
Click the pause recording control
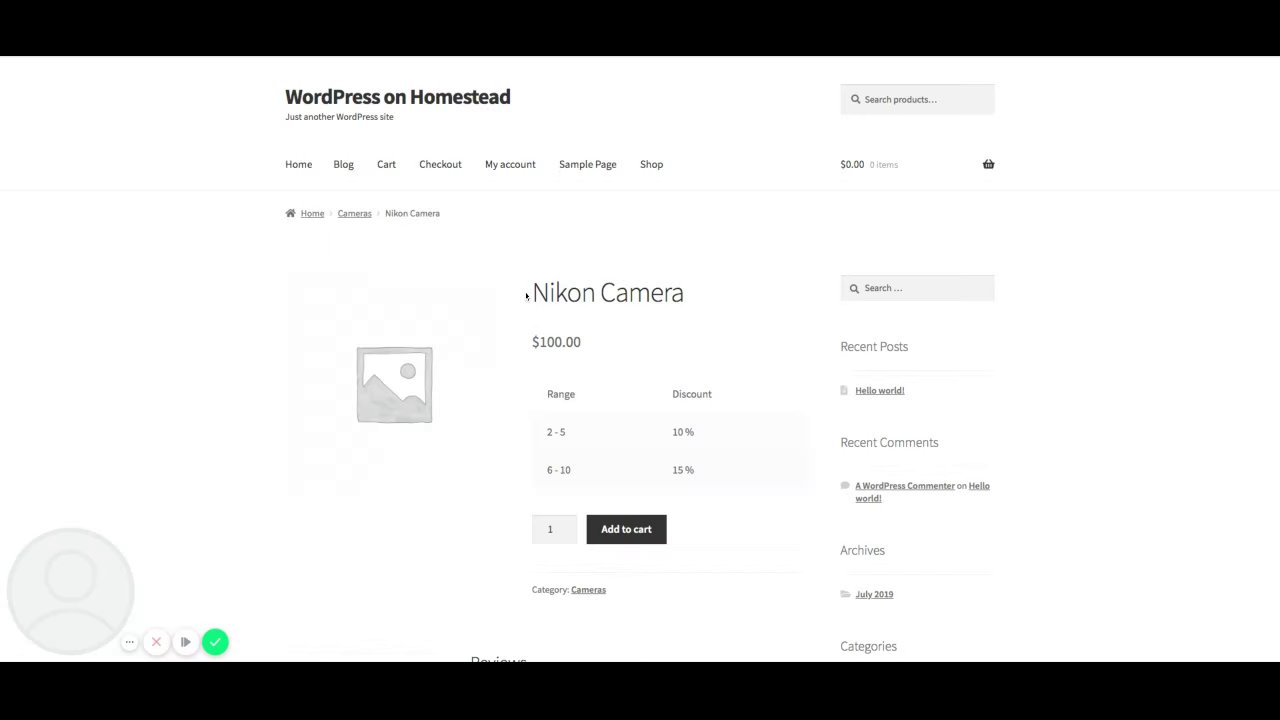(x=185, y=642)
